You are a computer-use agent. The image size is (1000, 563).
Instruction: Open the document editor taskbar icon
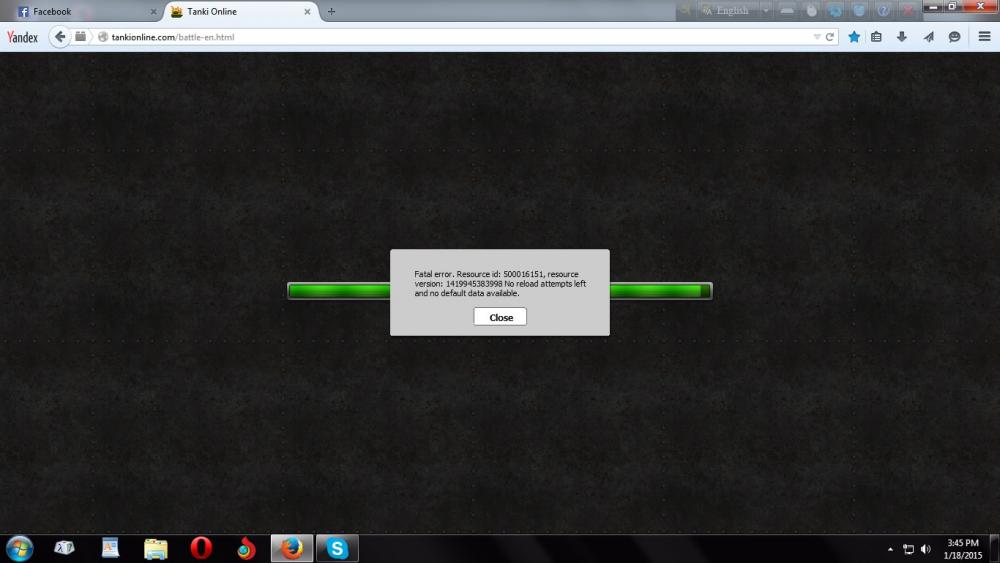click(110, 548)
